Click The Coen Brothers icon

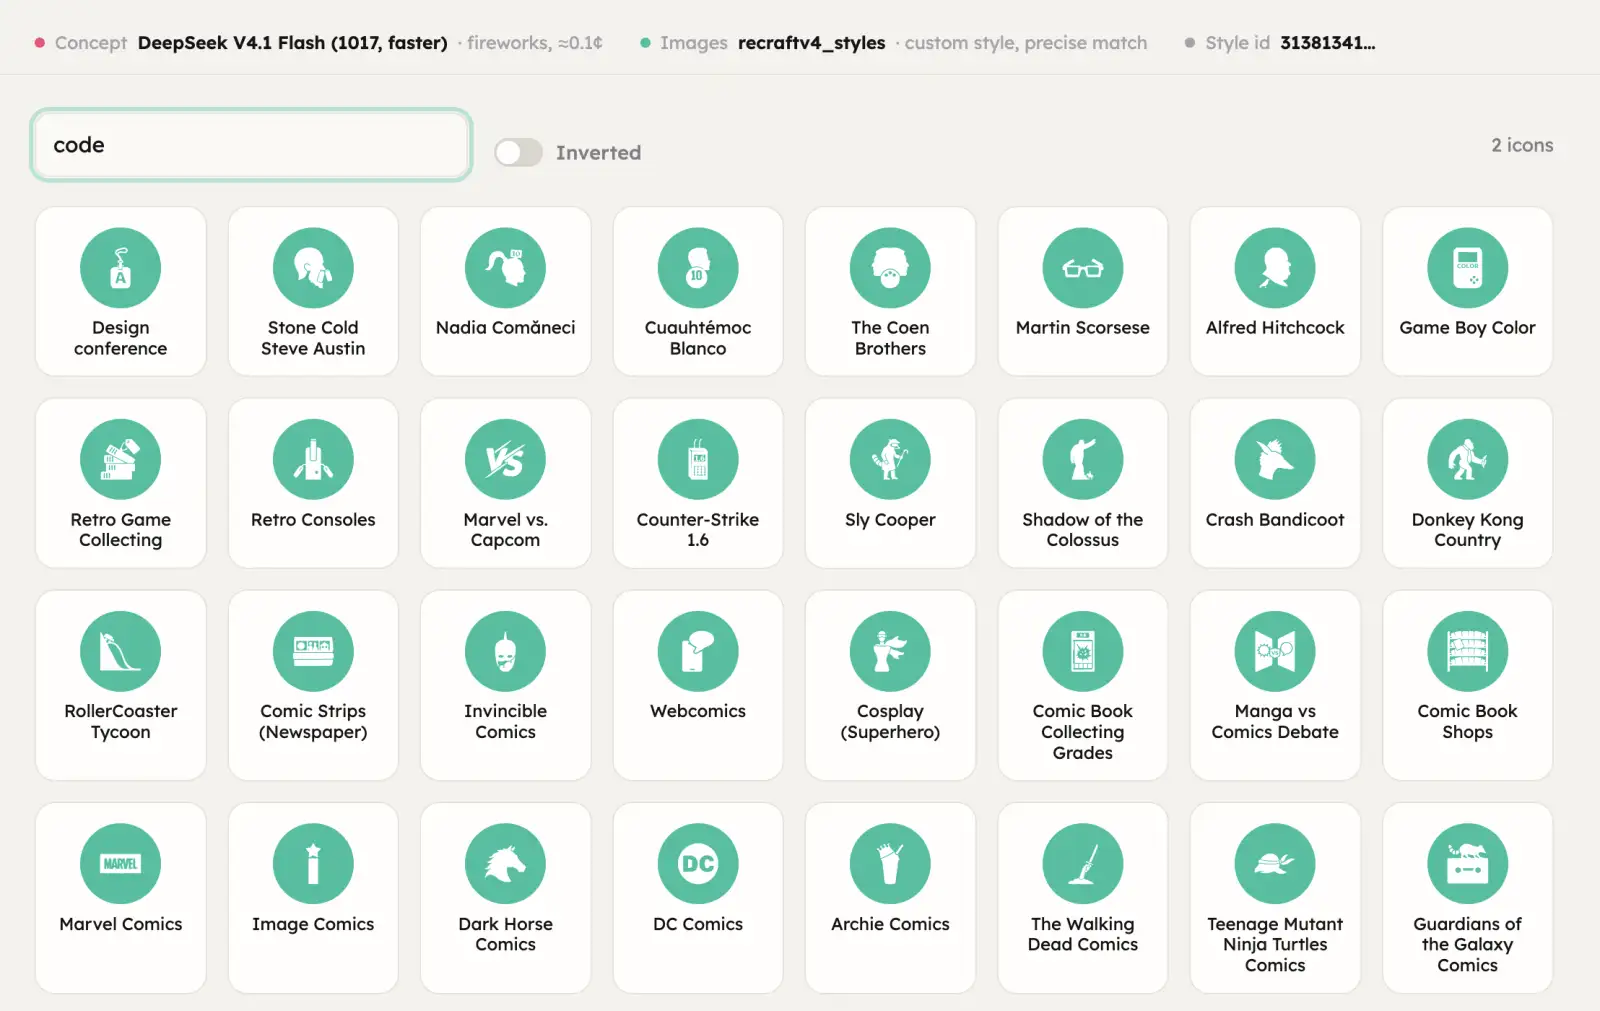pos(890,267)
